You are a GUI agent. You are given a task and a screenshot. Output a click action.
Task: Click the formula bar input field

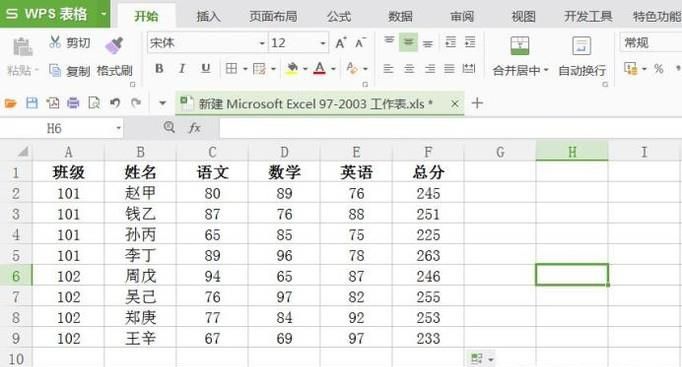[x=451, y=128]
